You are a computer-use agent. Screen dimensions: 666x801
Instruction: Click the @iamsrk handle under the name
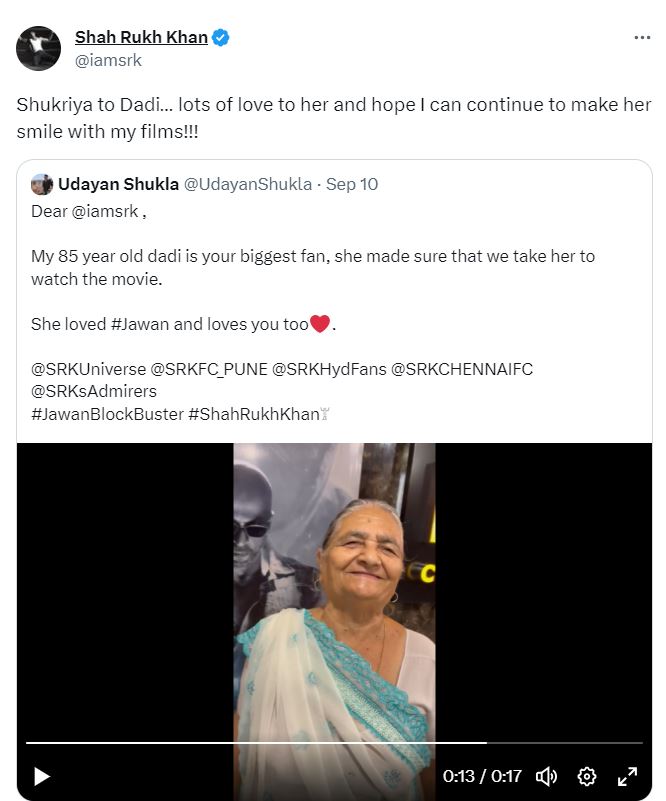(x=108, y=60)
